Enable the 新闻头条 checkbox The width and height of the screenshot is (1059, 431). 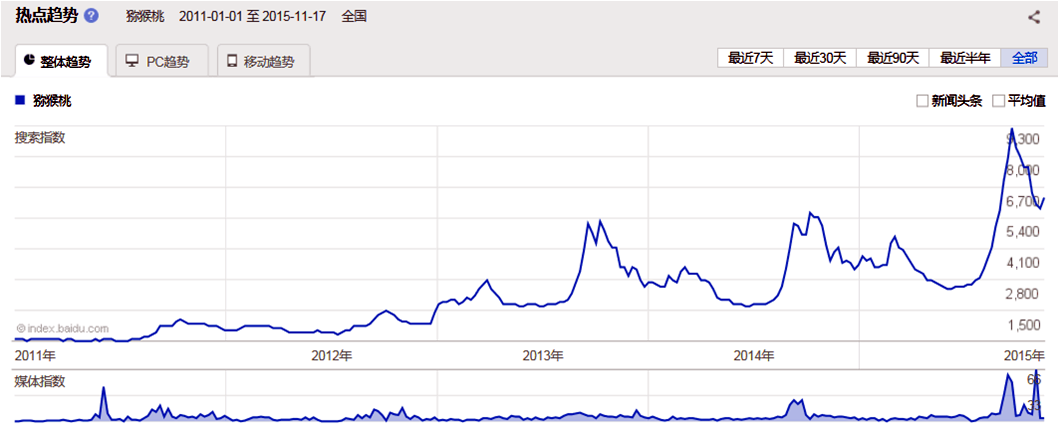click(922, 101)
